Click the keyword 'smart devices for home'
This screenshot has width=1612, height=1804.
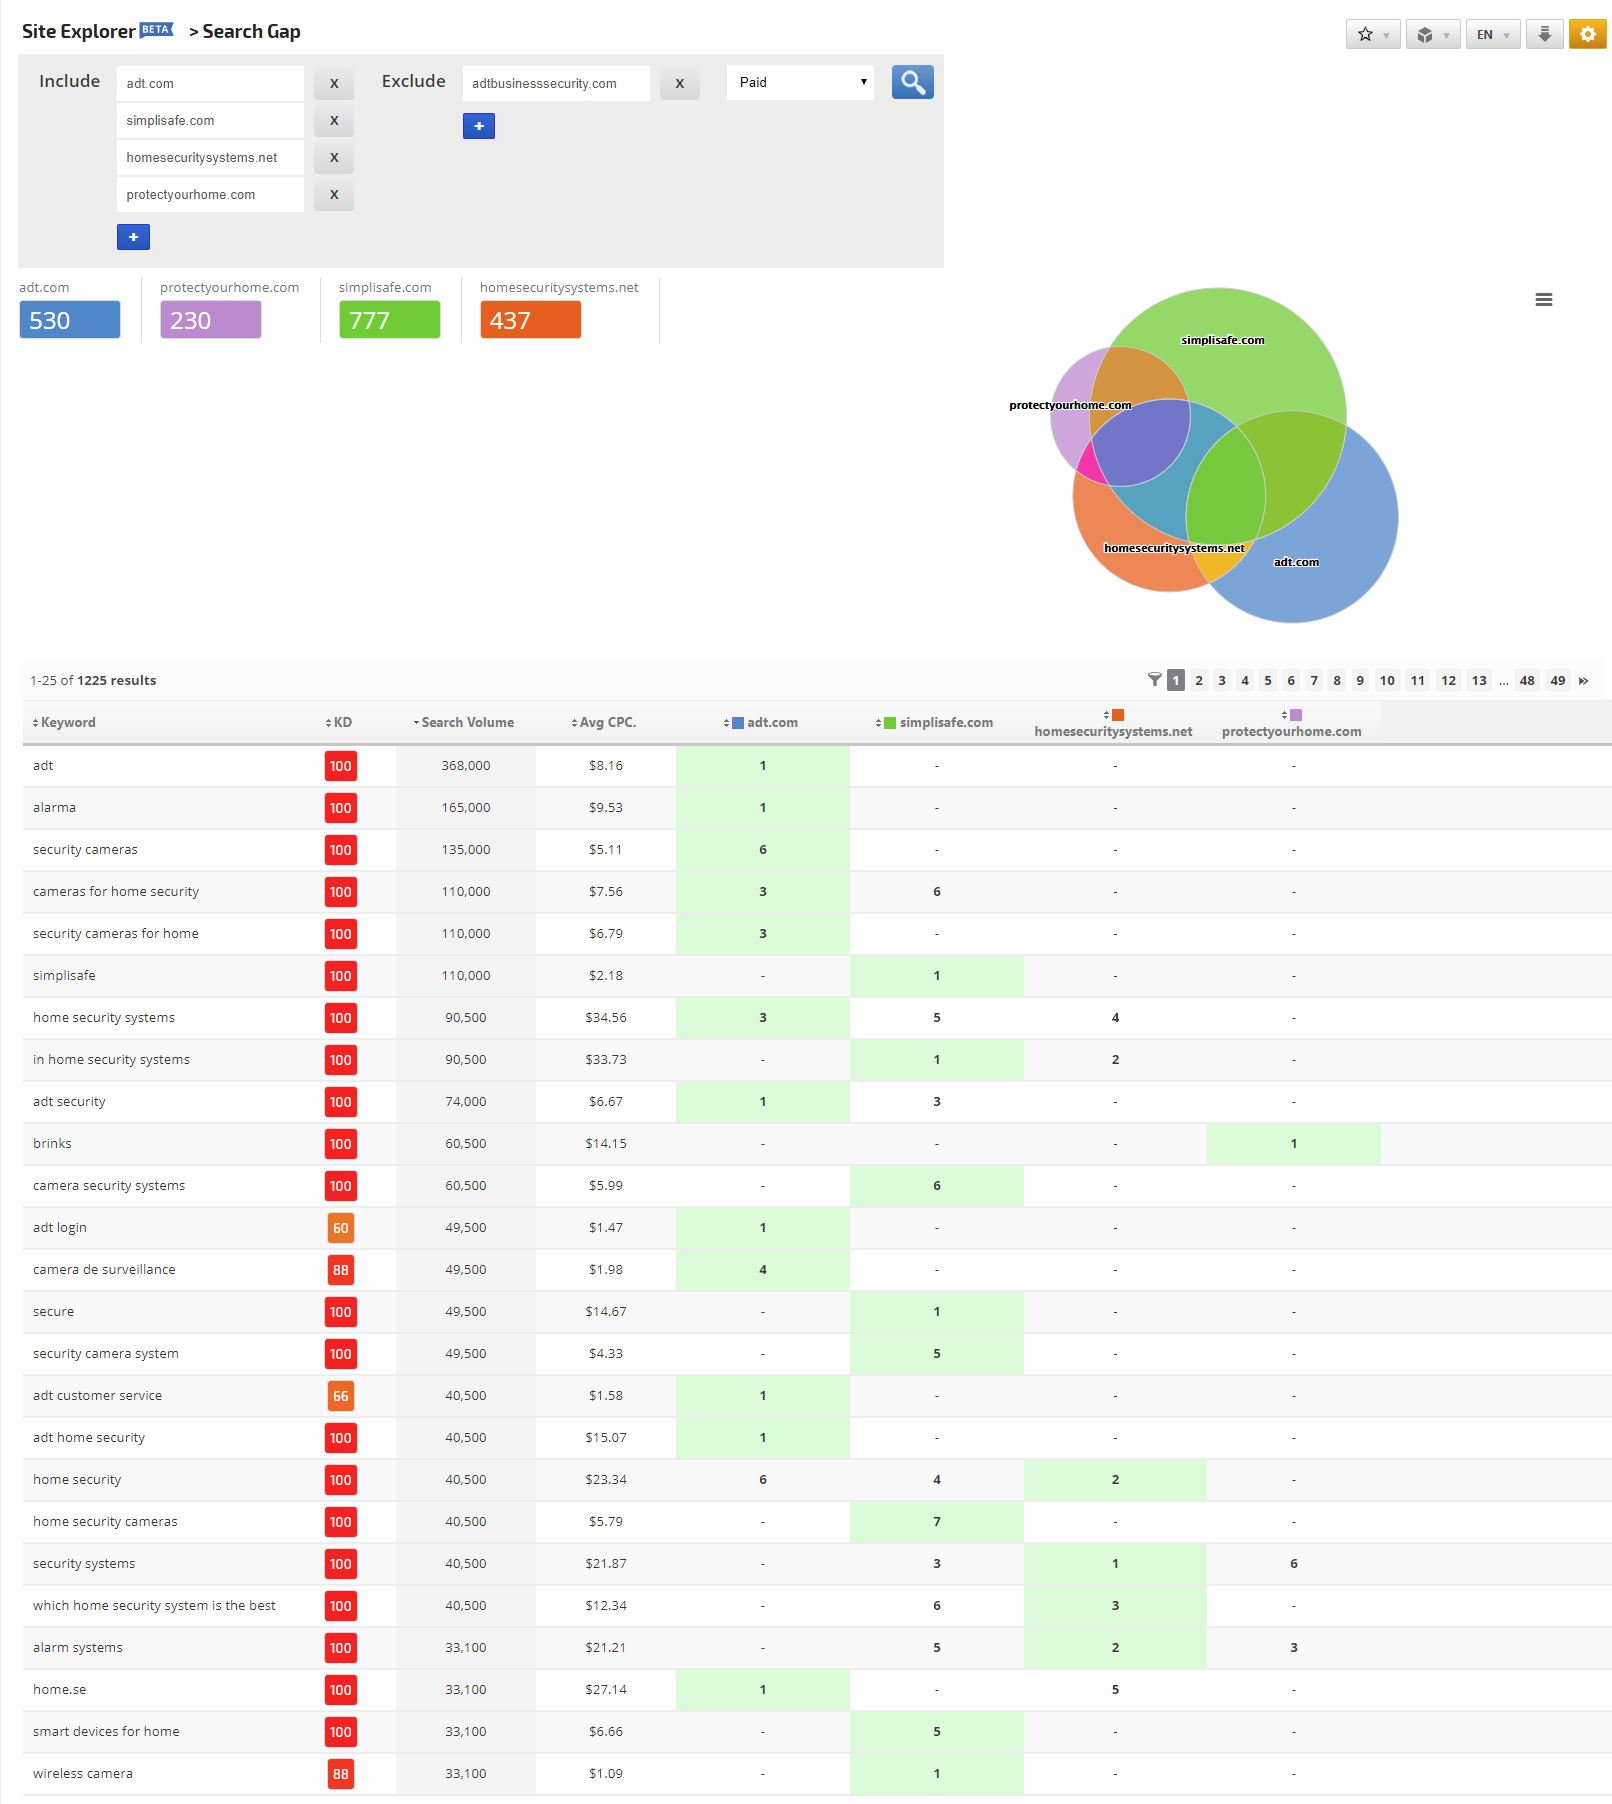(106, 1732)
